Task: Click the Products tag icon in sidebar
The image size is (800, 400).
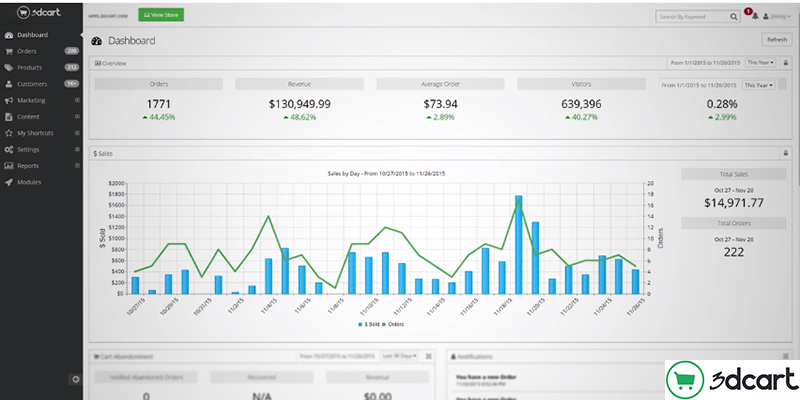Action: [x=9, y=67]
